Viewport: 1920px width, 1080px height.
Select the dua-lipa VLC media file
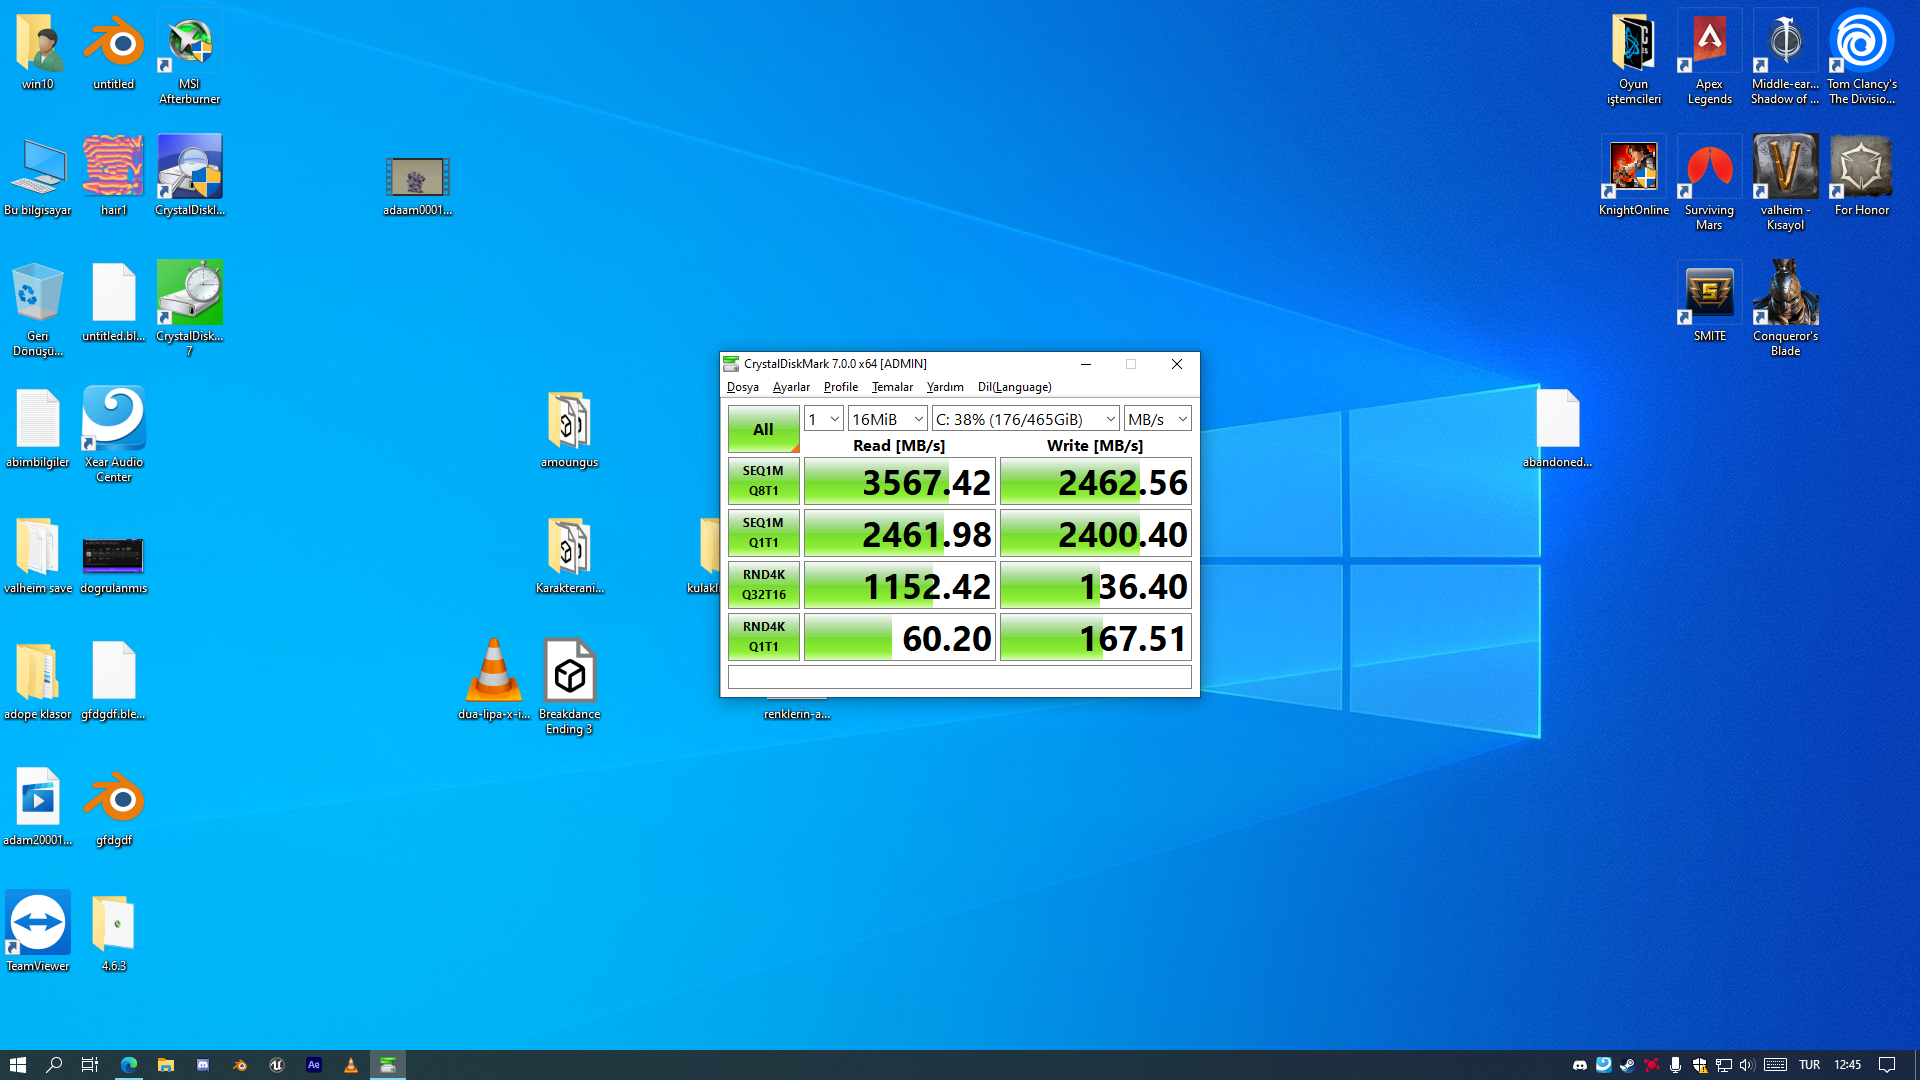[494, 680]
